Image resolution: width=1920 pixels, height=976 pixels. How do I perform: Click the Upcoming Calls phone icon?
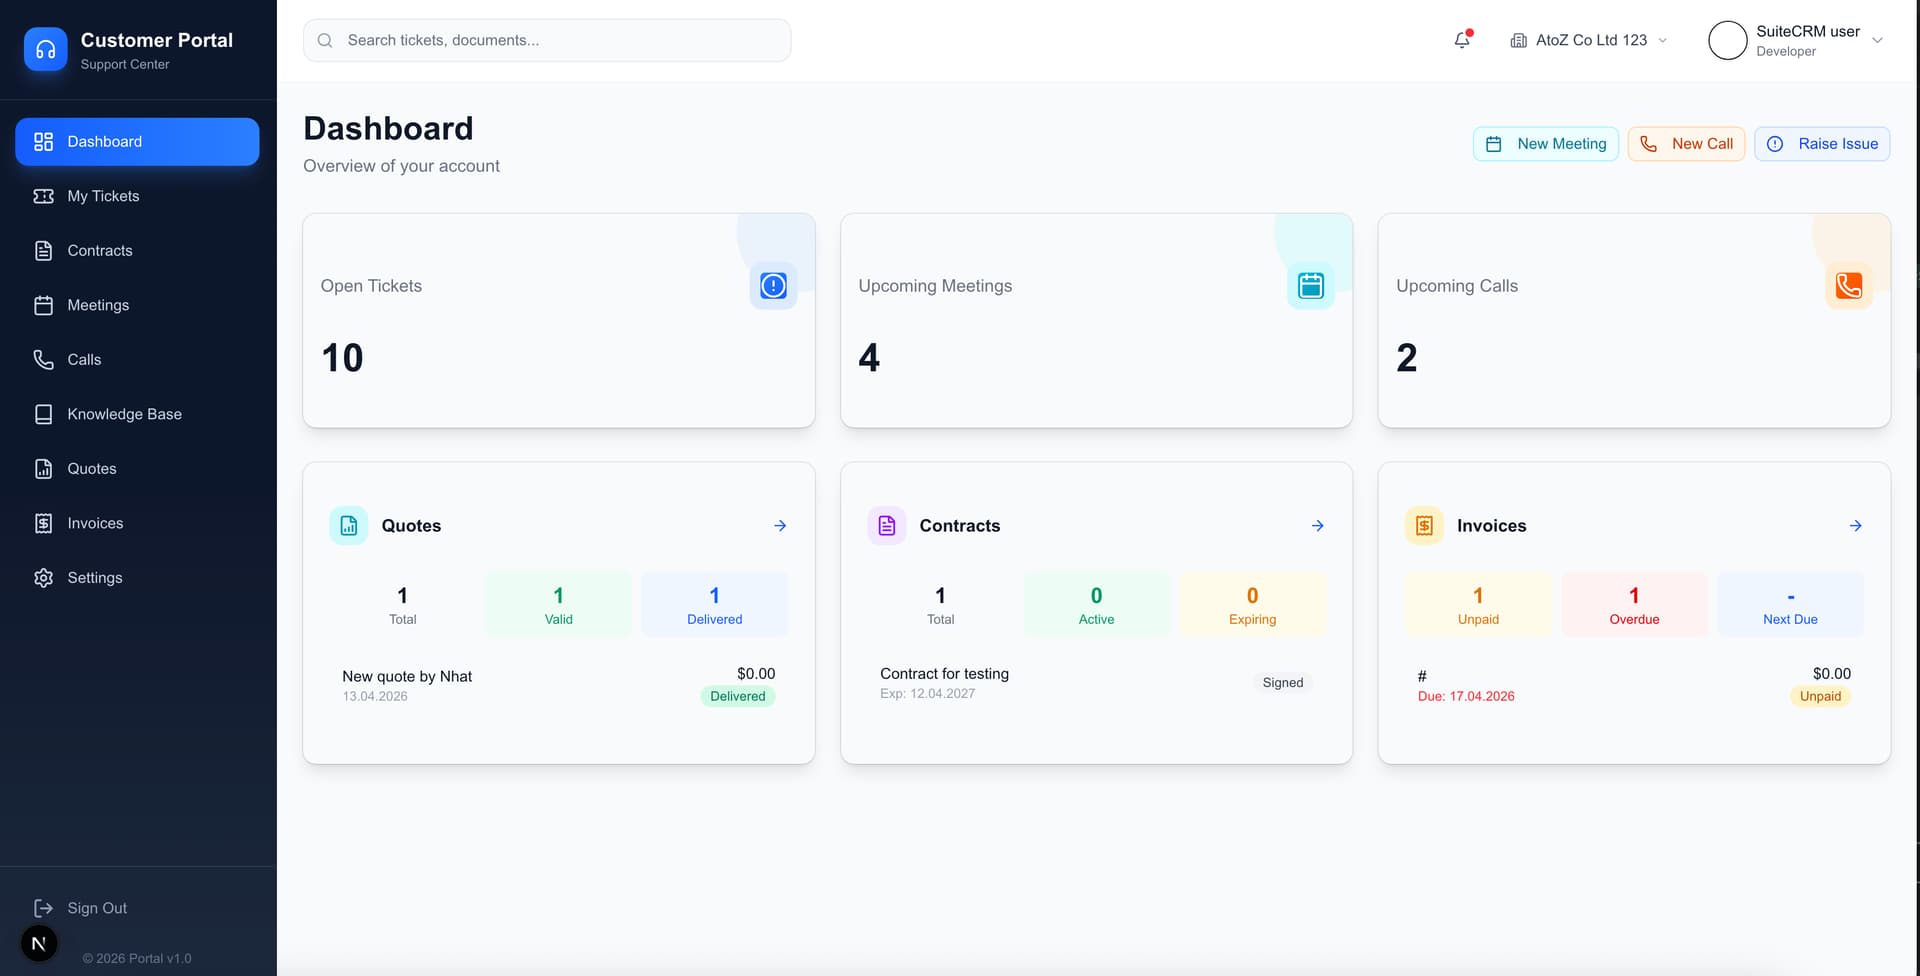pyautogui.click(x=1848, y=286)
